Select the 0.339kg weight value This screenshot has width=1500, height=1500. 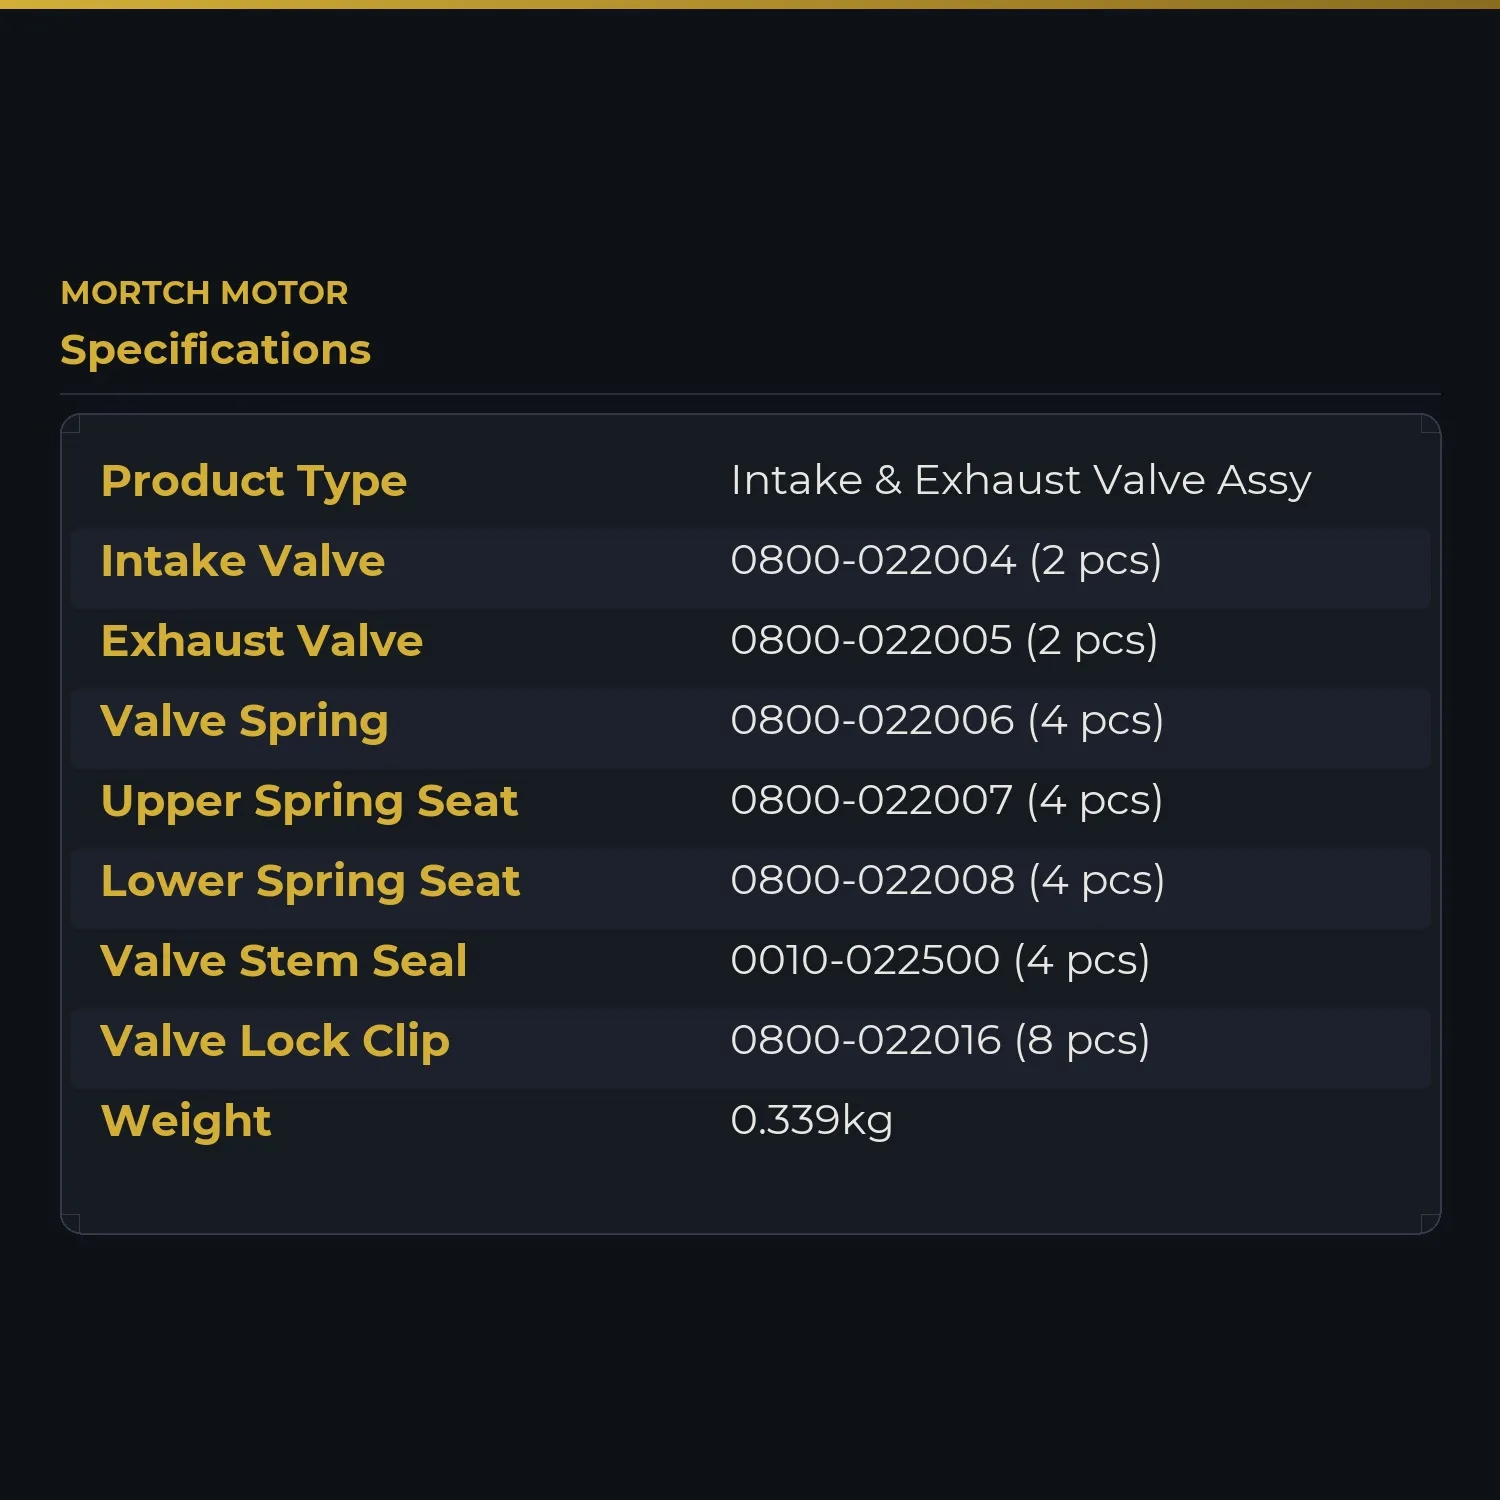812,1121
